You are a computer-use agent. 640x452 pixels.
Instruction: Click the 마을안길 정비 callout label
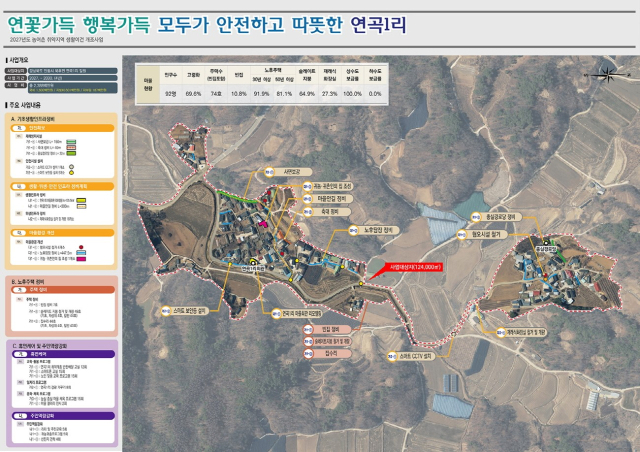(x=332, y=199)
